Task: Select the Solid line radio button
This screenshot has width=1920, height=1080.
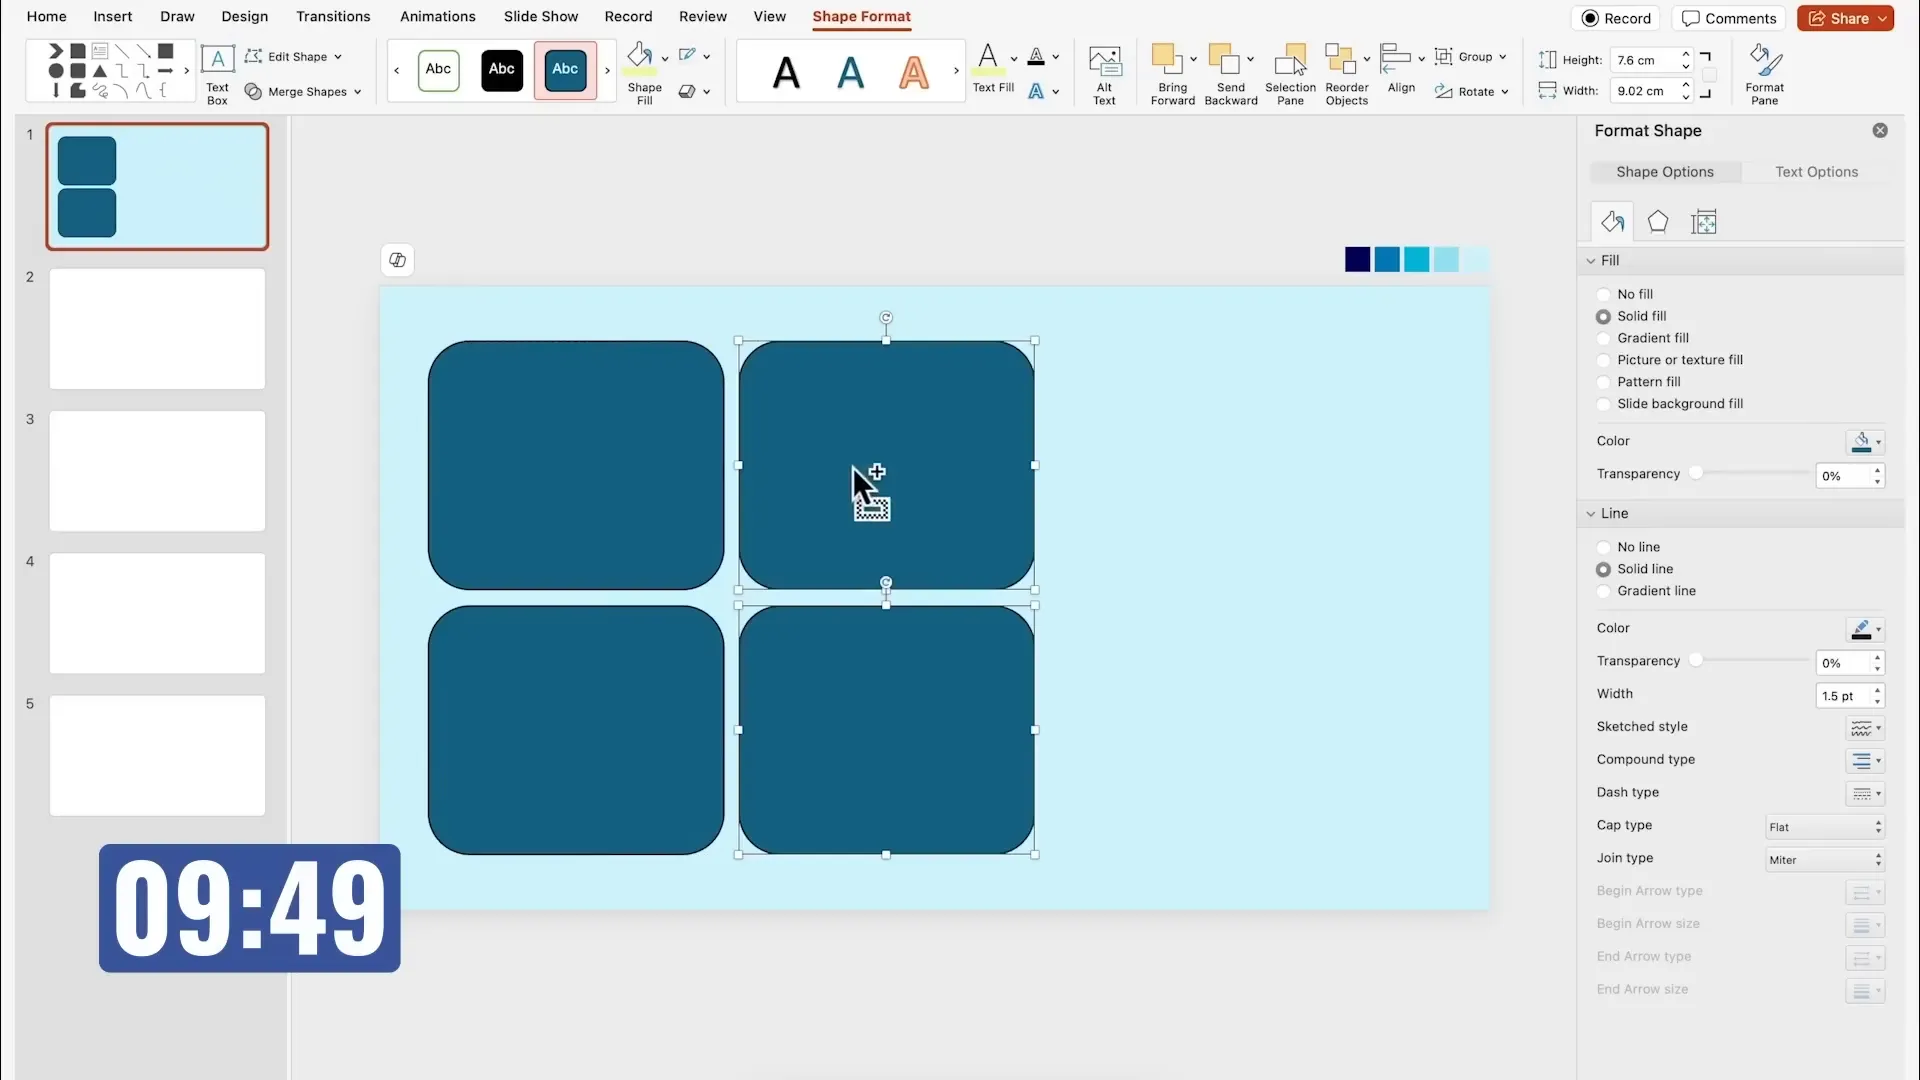Action: coord(1603,570)
